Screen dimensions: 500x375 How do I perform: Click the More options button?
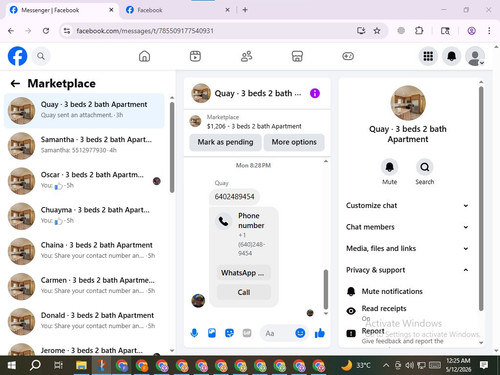pyautogui.click(x=294, y=142)
